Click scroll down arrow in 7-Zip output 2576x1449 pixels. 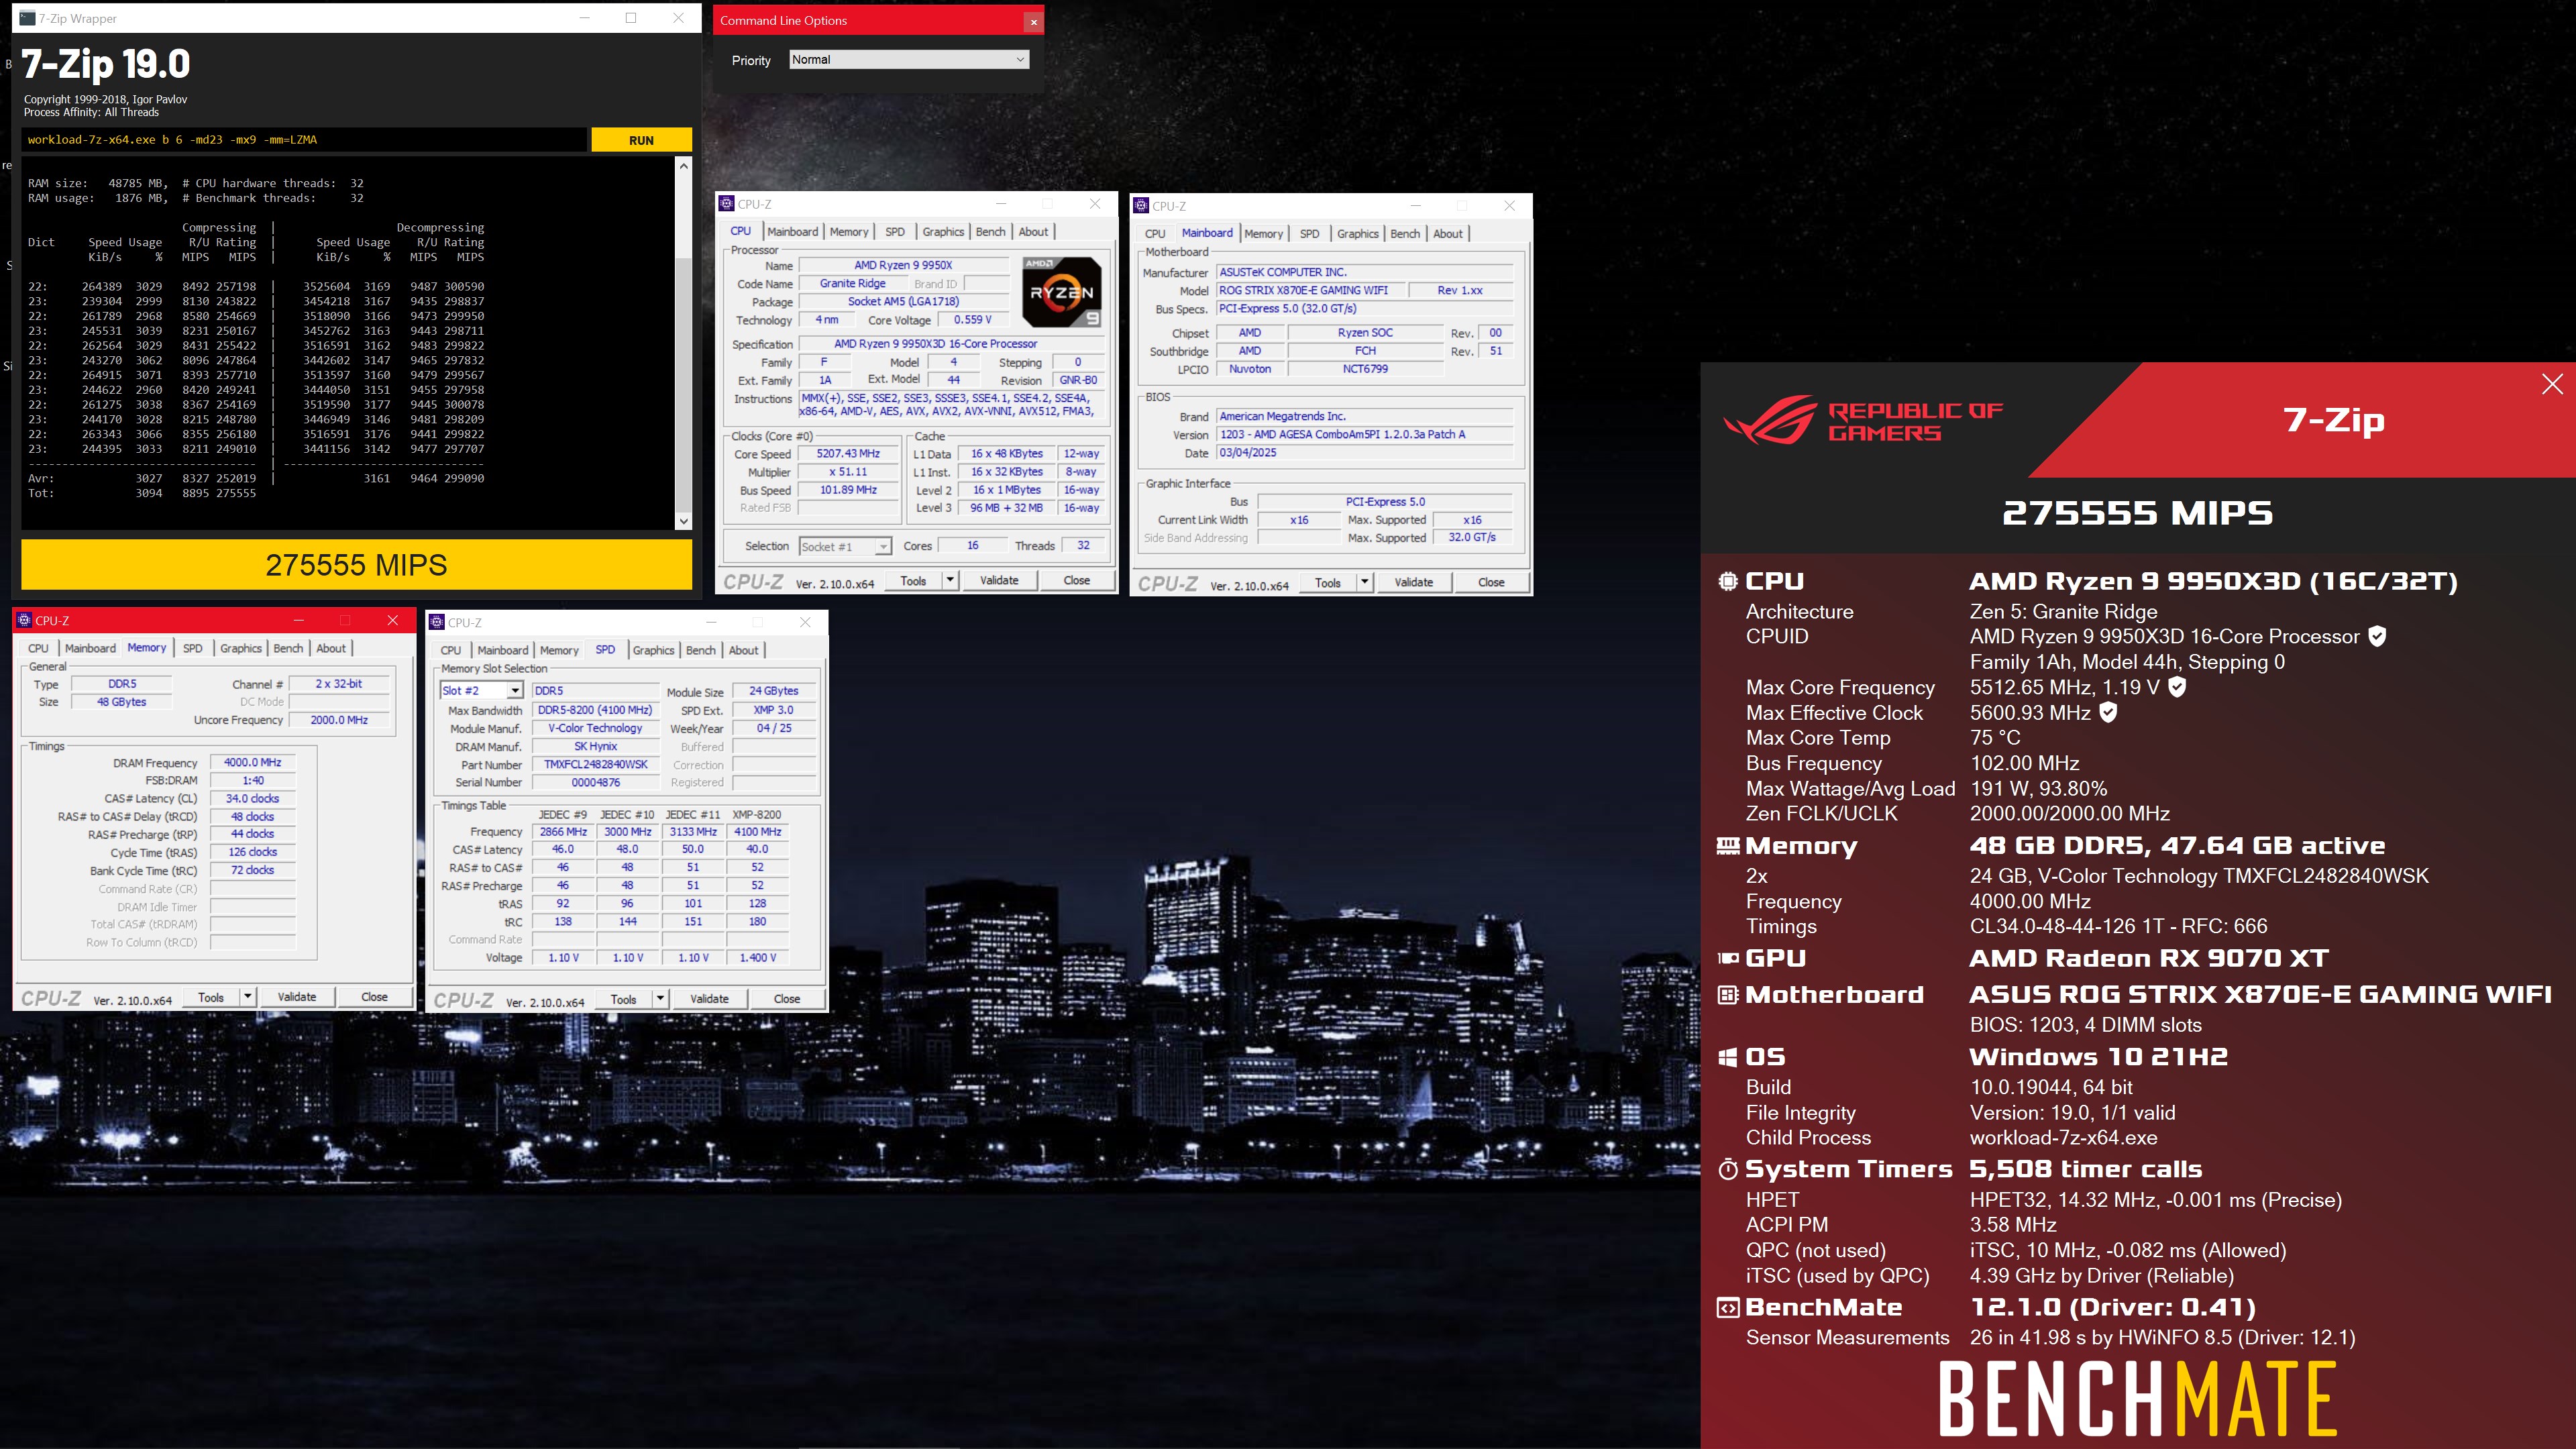684,521
